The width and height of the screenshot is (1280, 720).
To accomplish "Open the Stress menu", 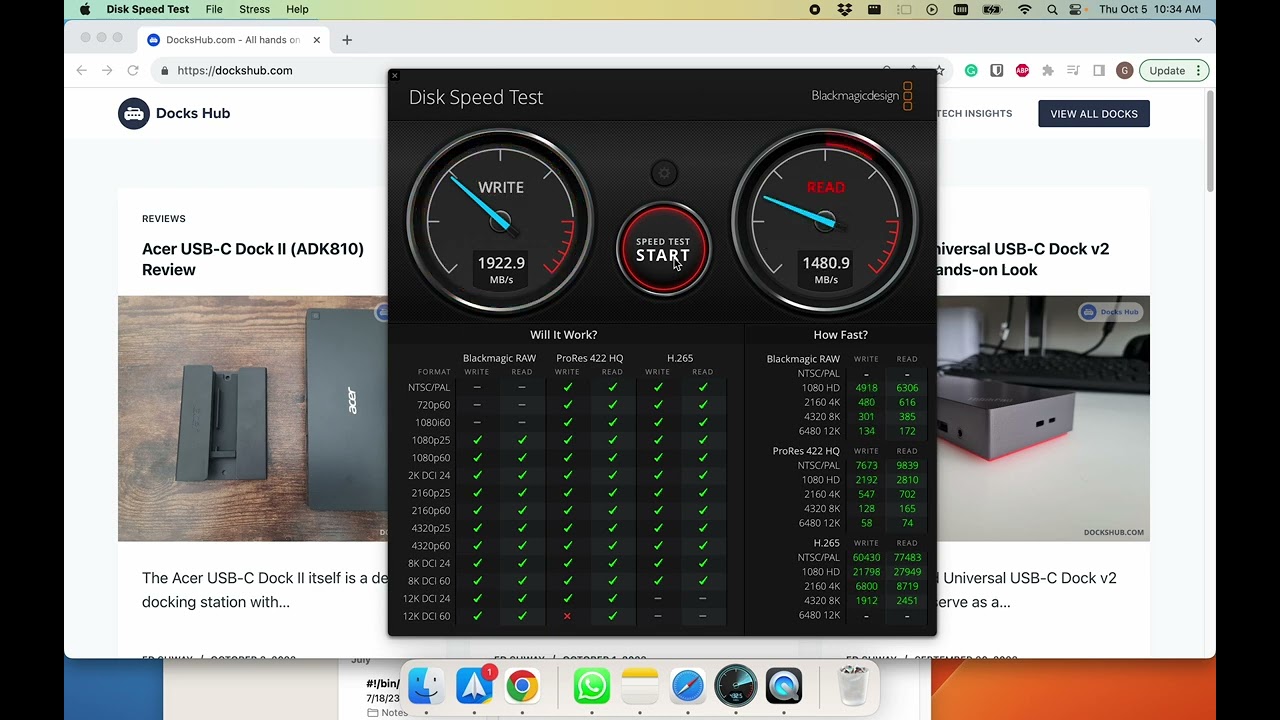I will point(254,9).
